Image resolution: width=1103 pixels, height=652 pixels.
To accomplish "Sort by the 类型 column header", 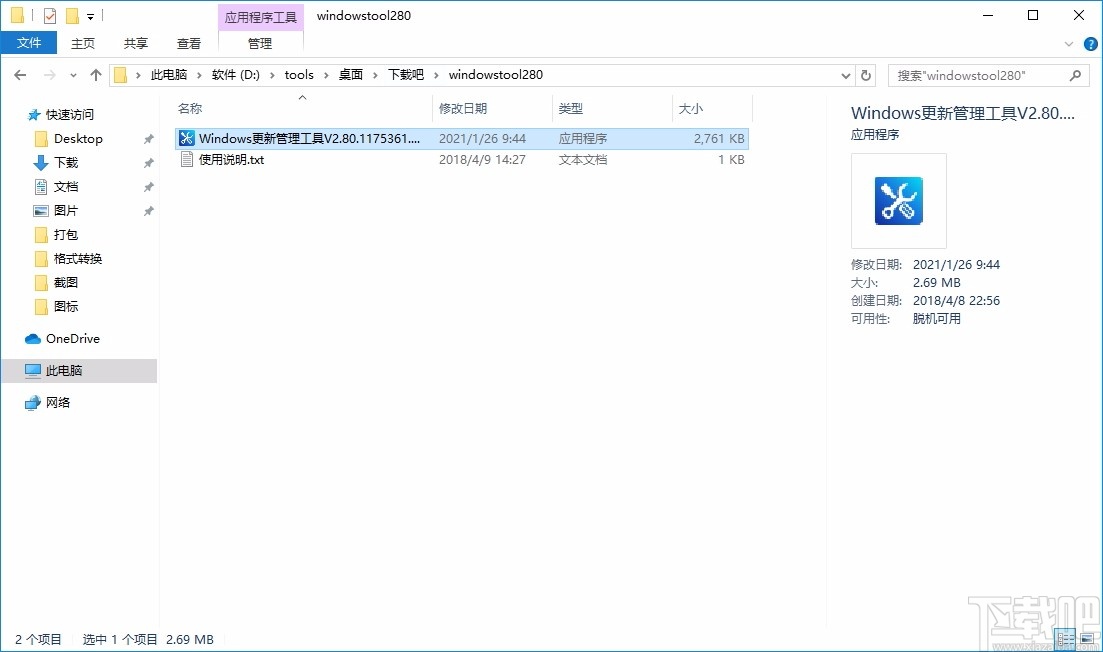I will [x=612, y=108].
